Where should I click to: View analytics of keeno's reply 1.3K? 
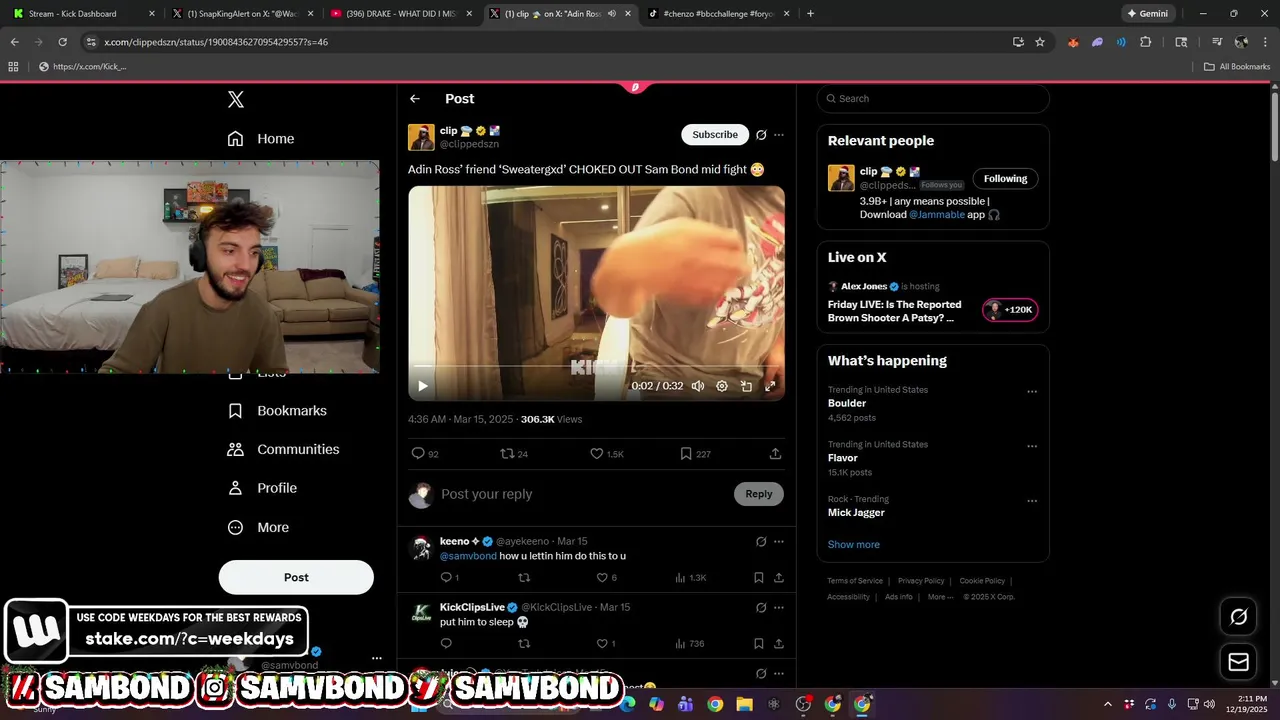click(x=690, y=578)
